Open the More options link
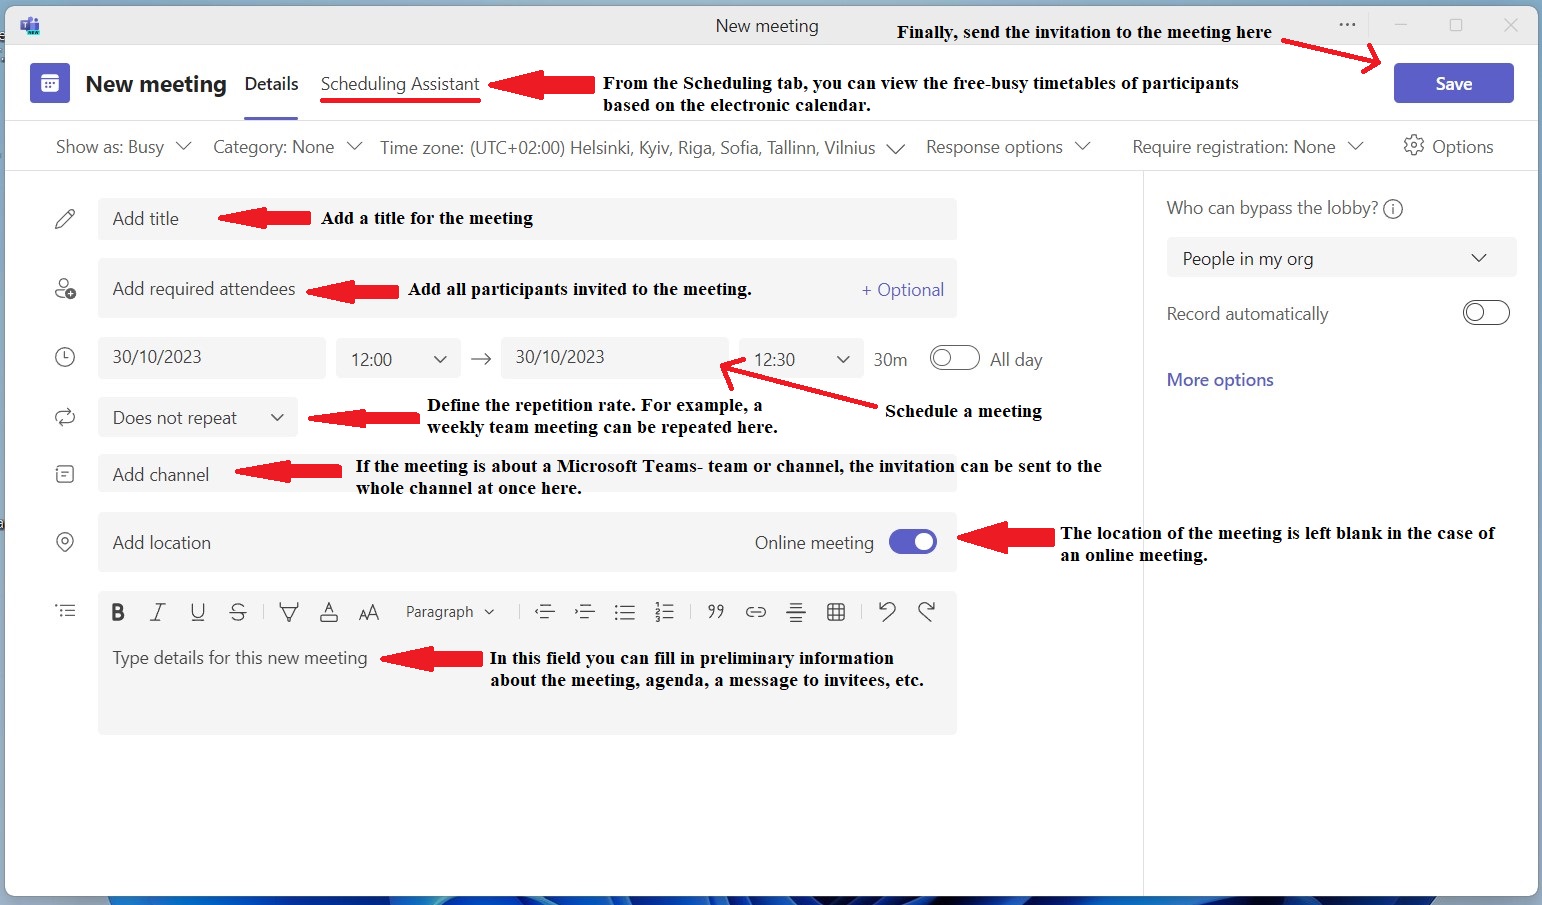 point(1220,380)
